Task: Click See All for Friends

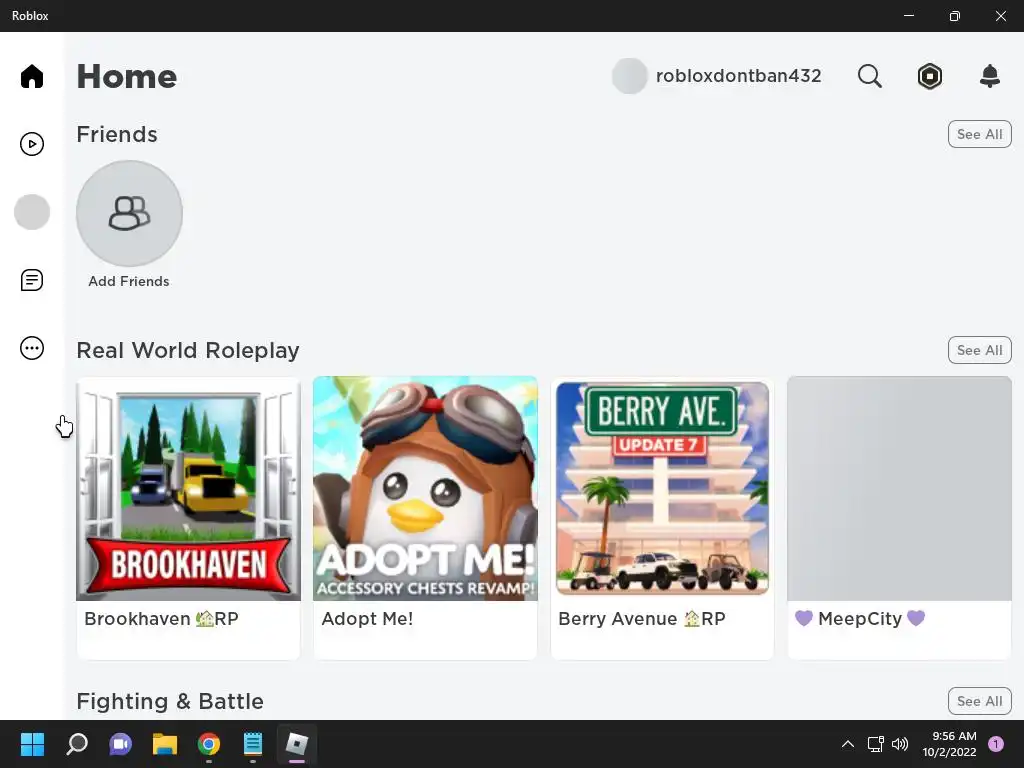Action: coord(979,134)
